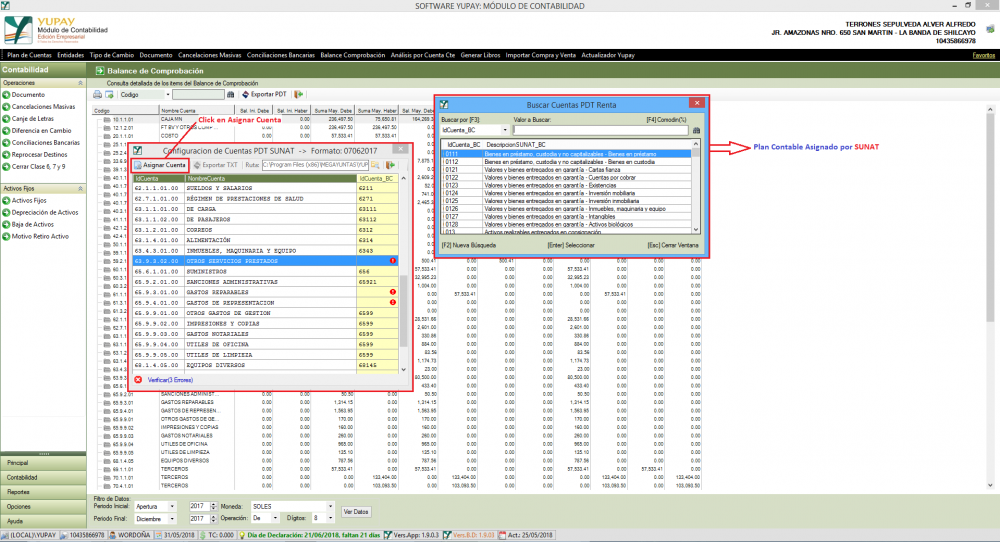Select UTILES DE OFICINA account row
The width and height of the screenshot is (1000, 542).
click(x=265, y=344)
